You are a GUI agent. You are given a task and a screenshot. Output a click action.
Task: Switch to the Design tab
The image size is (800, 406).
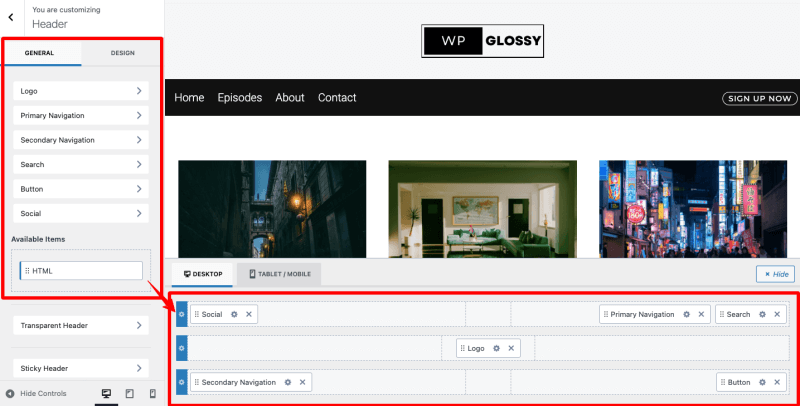tap(122, 53)
